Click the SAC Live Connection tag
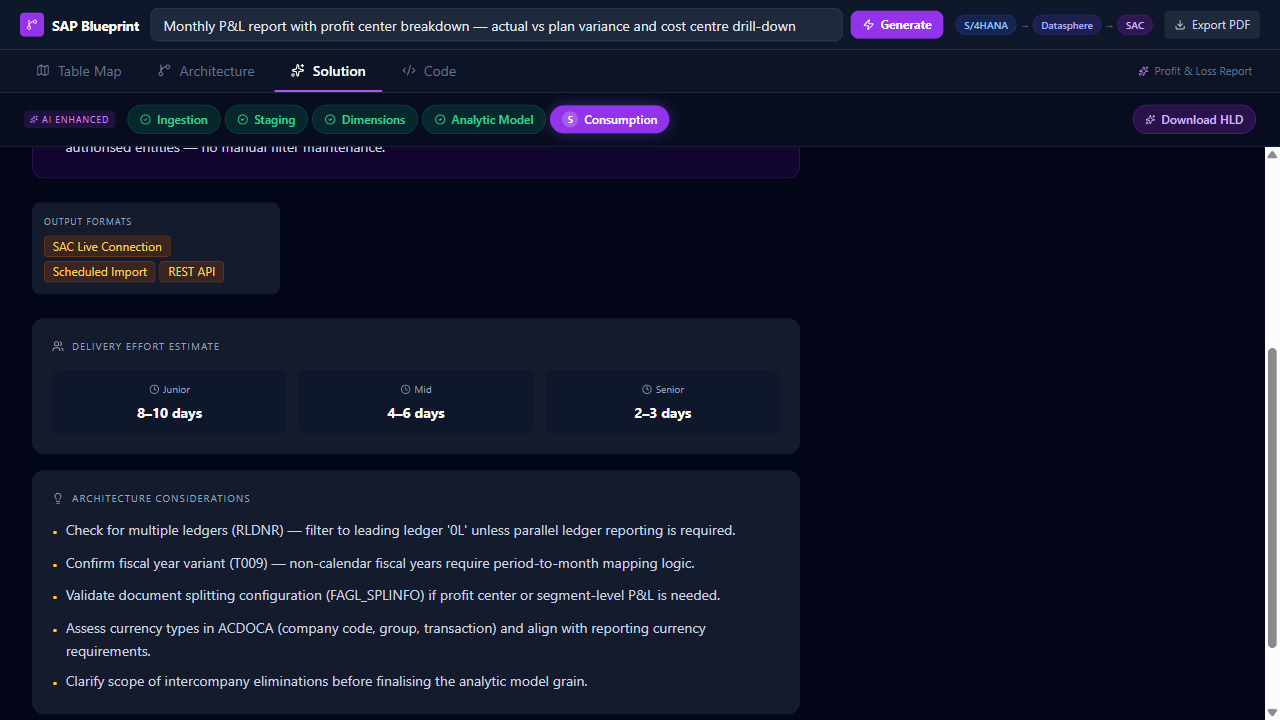The width and height of the screenshot is (1280, 720). point(107,247)
